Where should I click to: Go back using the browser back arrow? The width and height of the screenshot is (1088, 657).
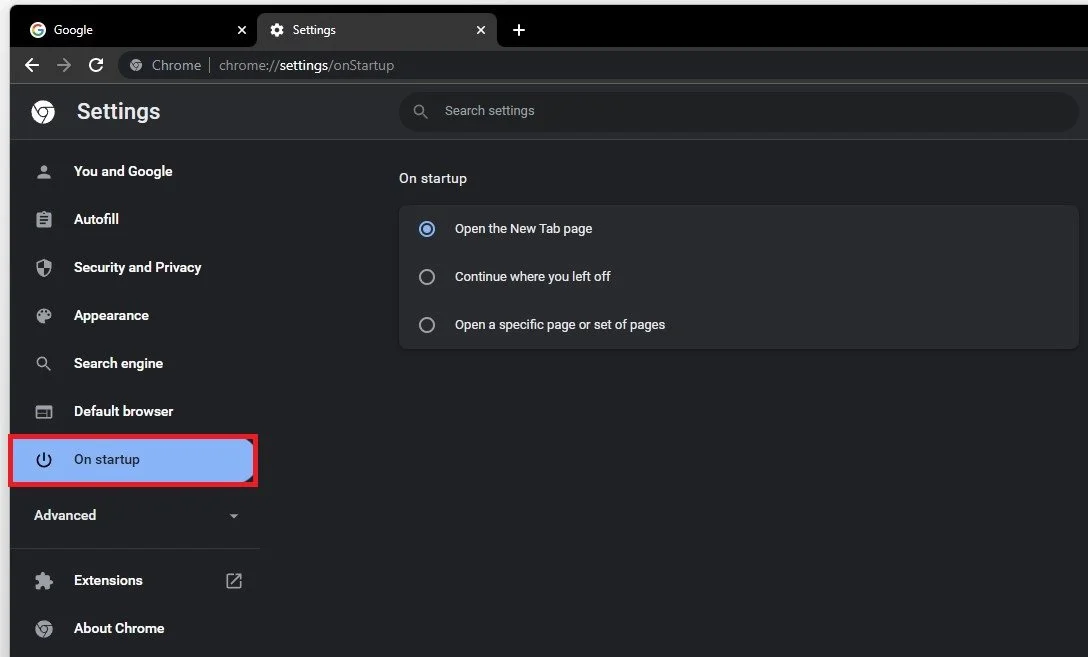[32, 65]
